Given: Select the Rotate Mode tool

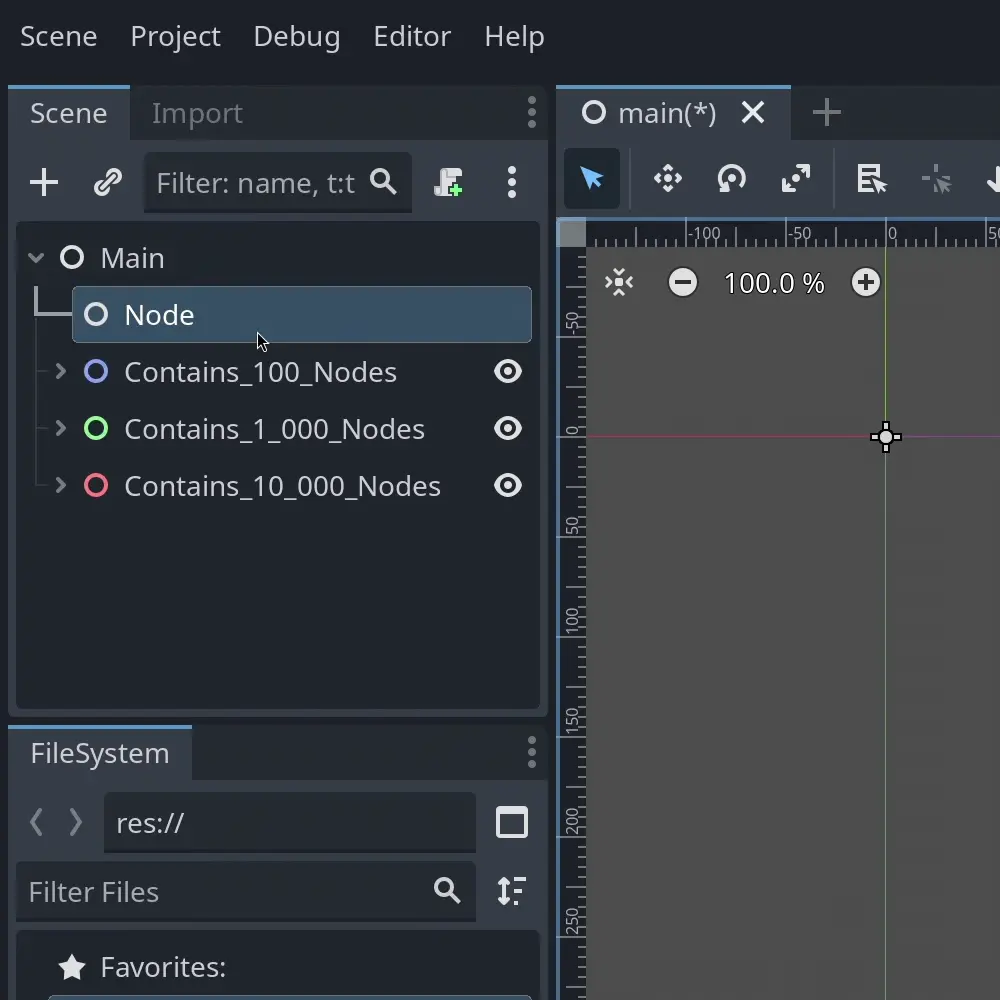Looking at the screenshot, I should (x=731, y=179).
